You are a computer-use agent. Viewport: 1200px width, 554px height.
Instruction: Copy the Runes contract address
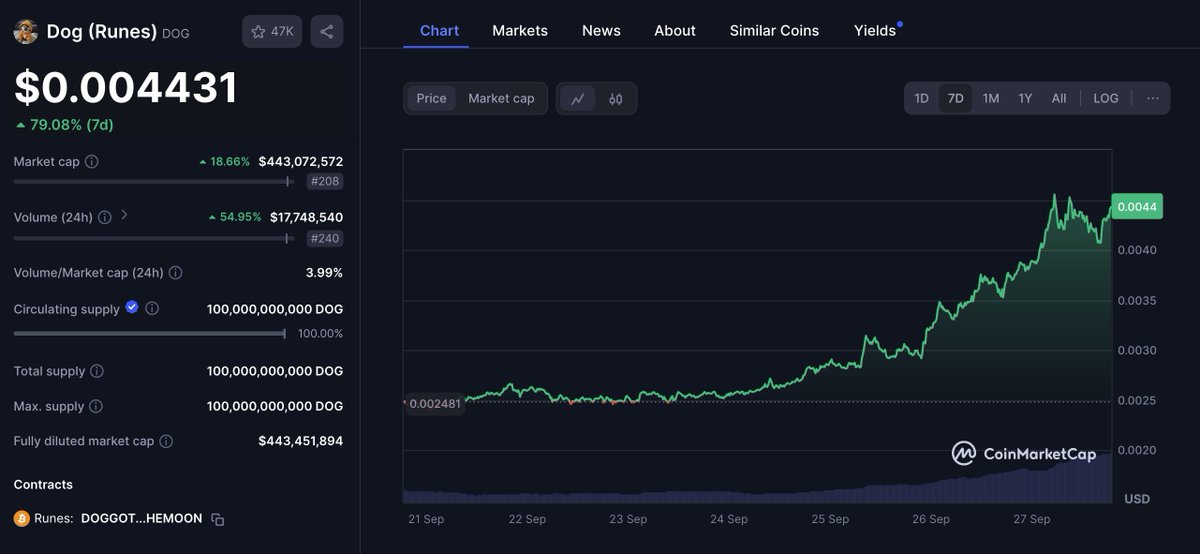tap(218, 519)
